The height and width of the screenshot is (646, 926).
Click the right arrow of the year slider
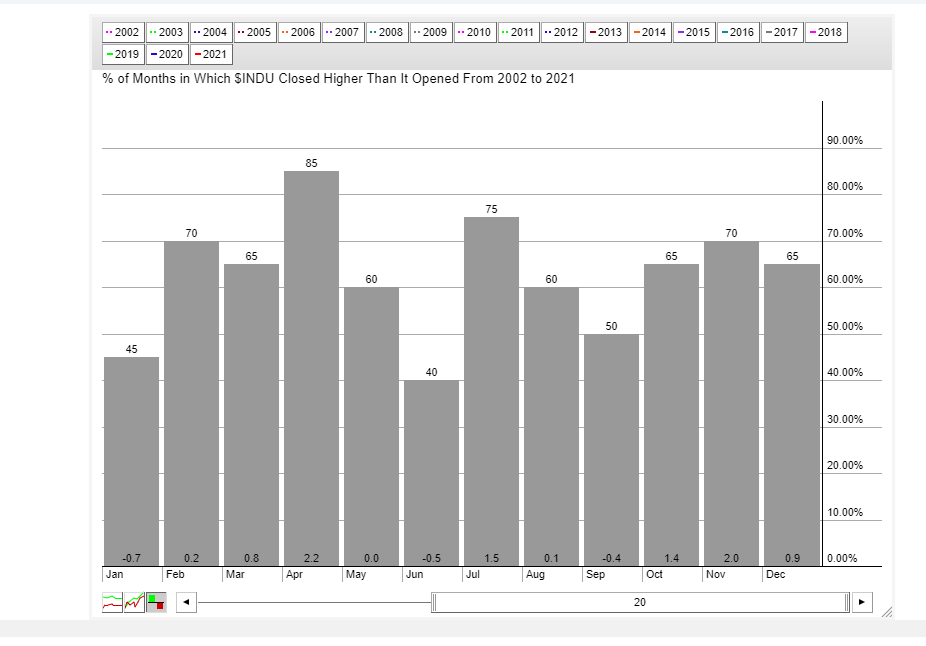pos(862,603)
